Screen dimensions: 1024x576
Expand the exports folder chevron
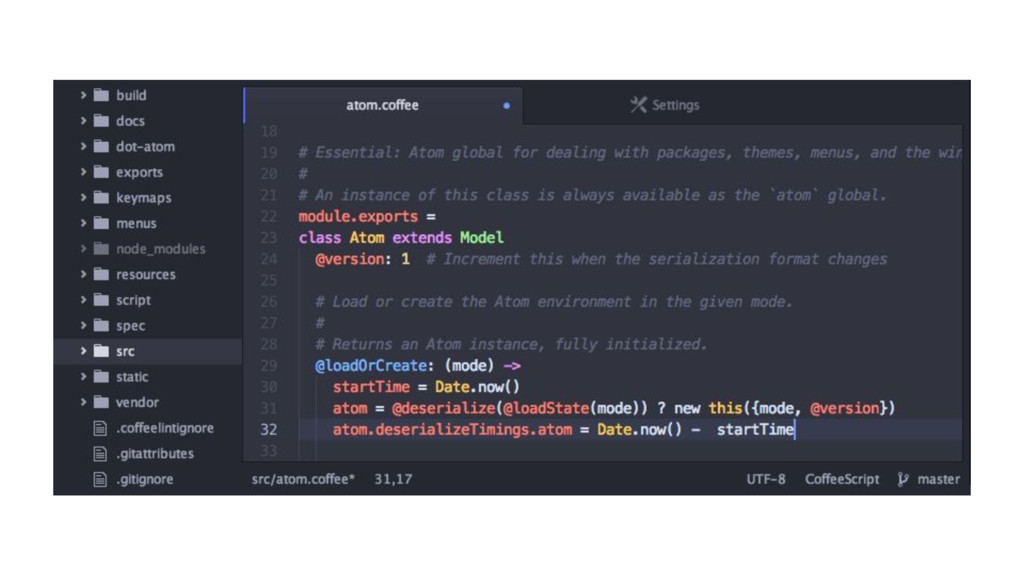click(84, 172)
